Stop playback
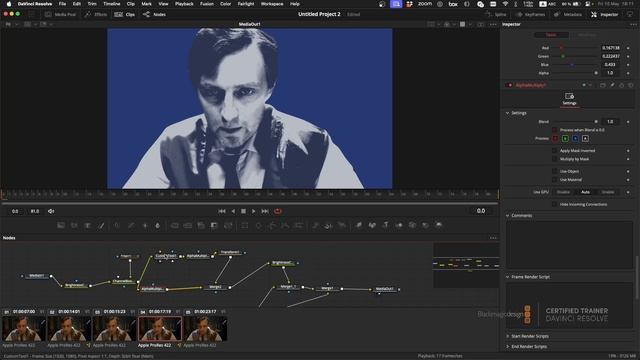The image size is (640, 360). 243,211
